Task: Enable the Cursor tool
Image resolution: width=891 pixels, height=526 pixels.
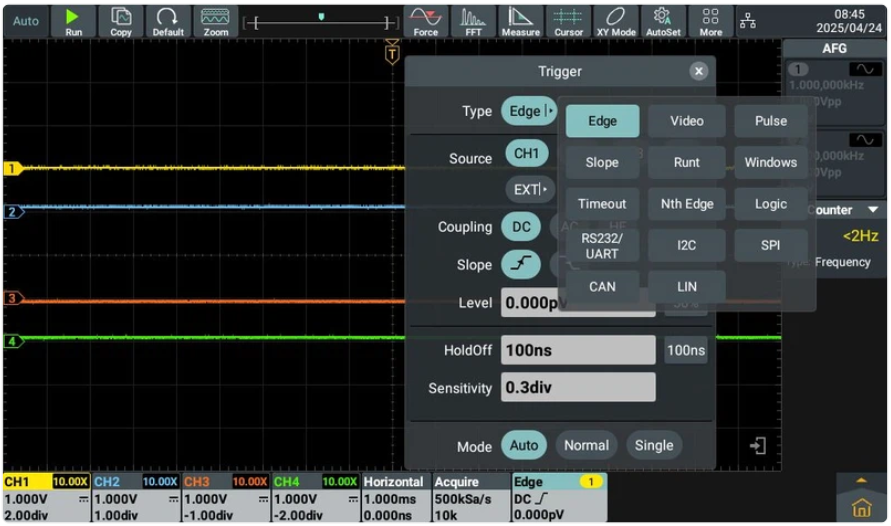Action: (x=568, y=21)
